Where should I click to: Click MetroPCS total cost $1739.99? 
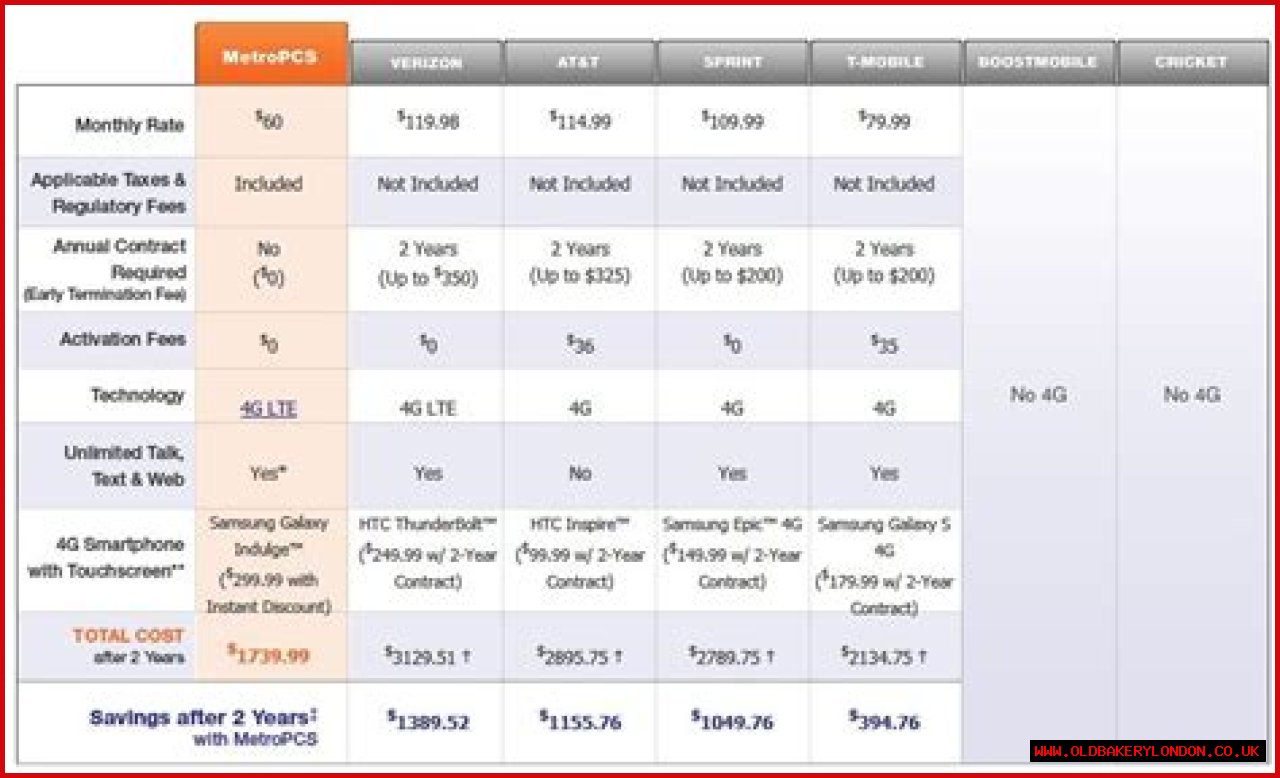268,655
